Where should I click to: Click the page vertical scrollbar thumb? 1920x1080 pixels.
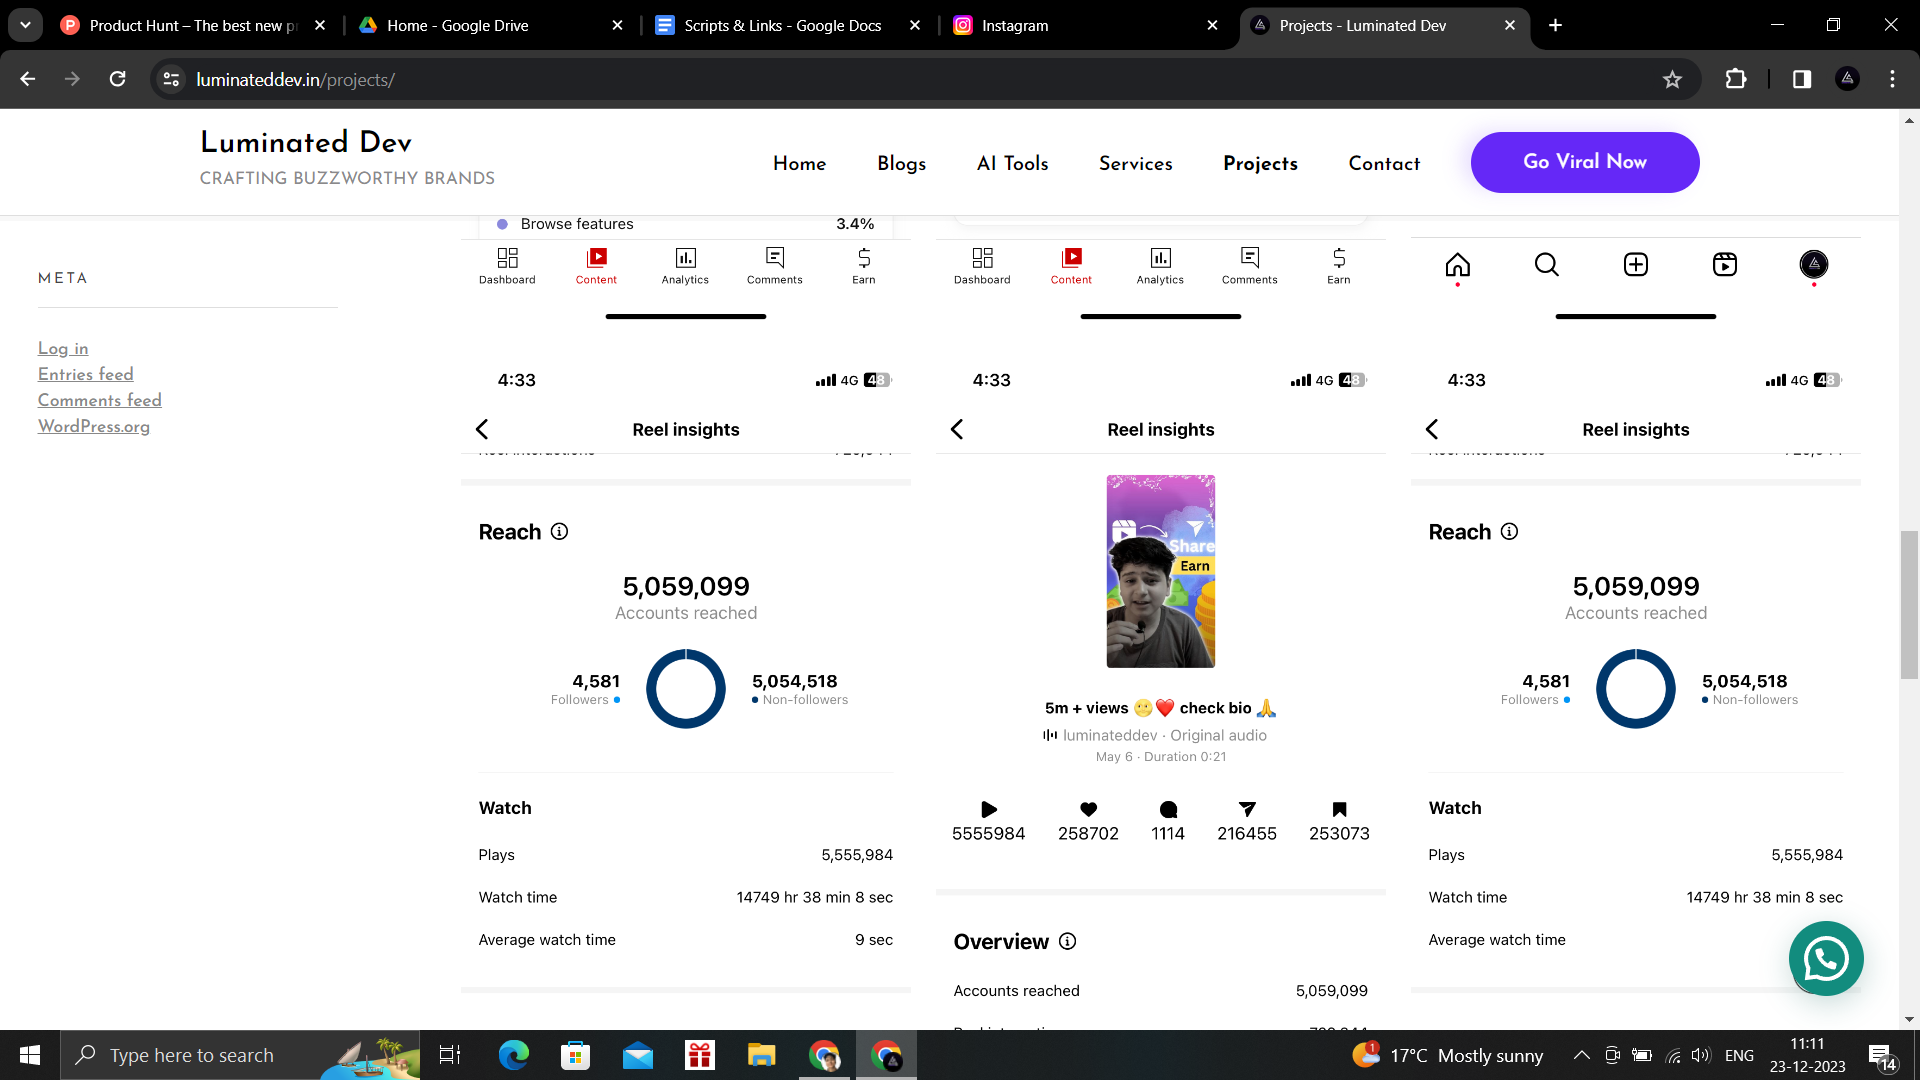coord(1909,605)
